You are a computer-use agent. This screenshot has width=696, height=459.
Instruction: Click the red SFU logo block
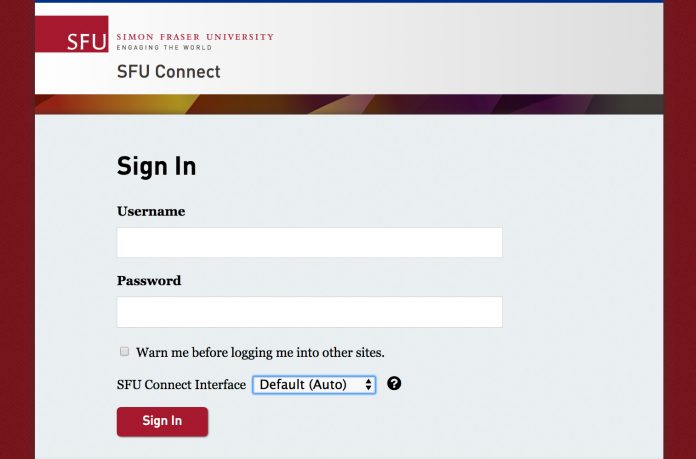click(71, 36)
